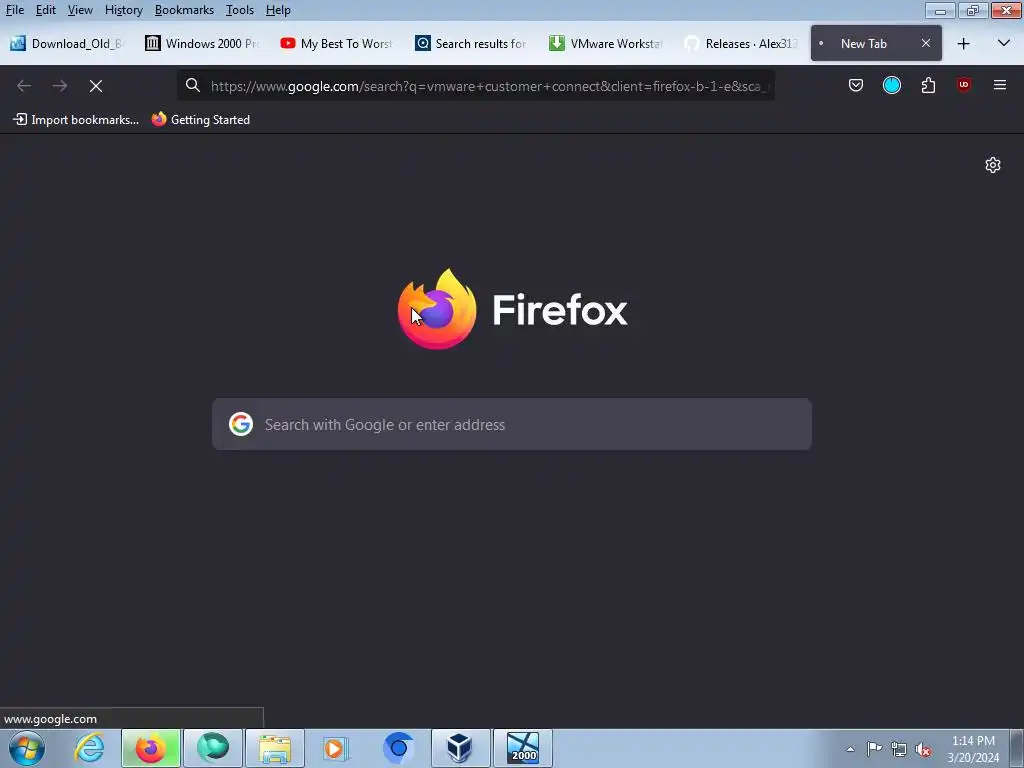Open the Bookmarks menu
The height and width of the screenshot is (768, 1024).
(184, 10)
